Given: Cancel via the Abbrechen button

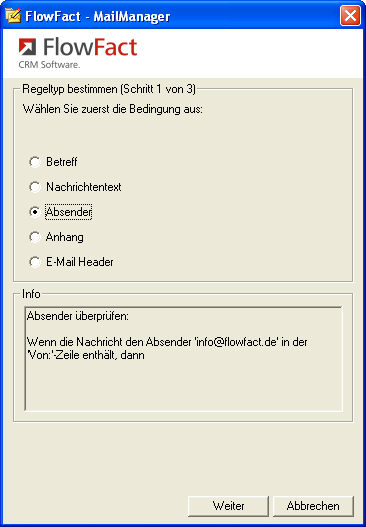Looking at the screenshot, I should 313,506.
